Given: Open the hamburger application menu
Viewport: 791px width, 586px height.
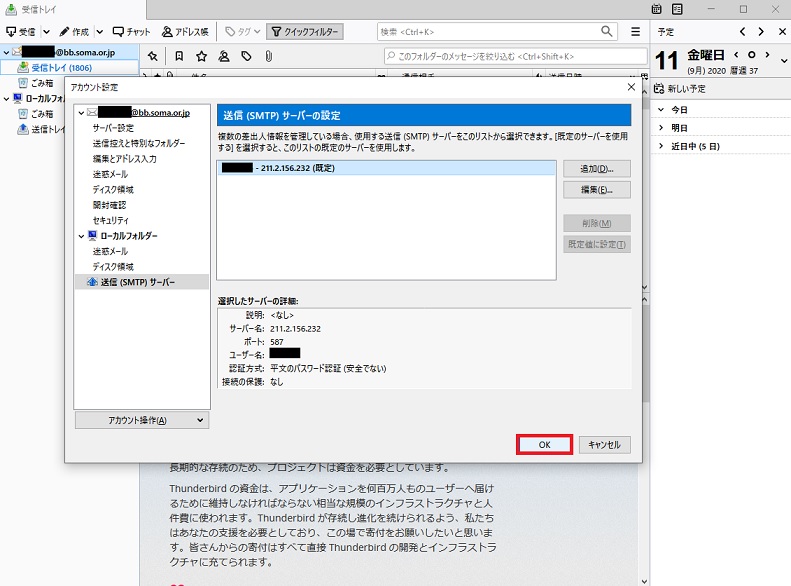Looking at the screenshot, I should (x=636, y=32).
